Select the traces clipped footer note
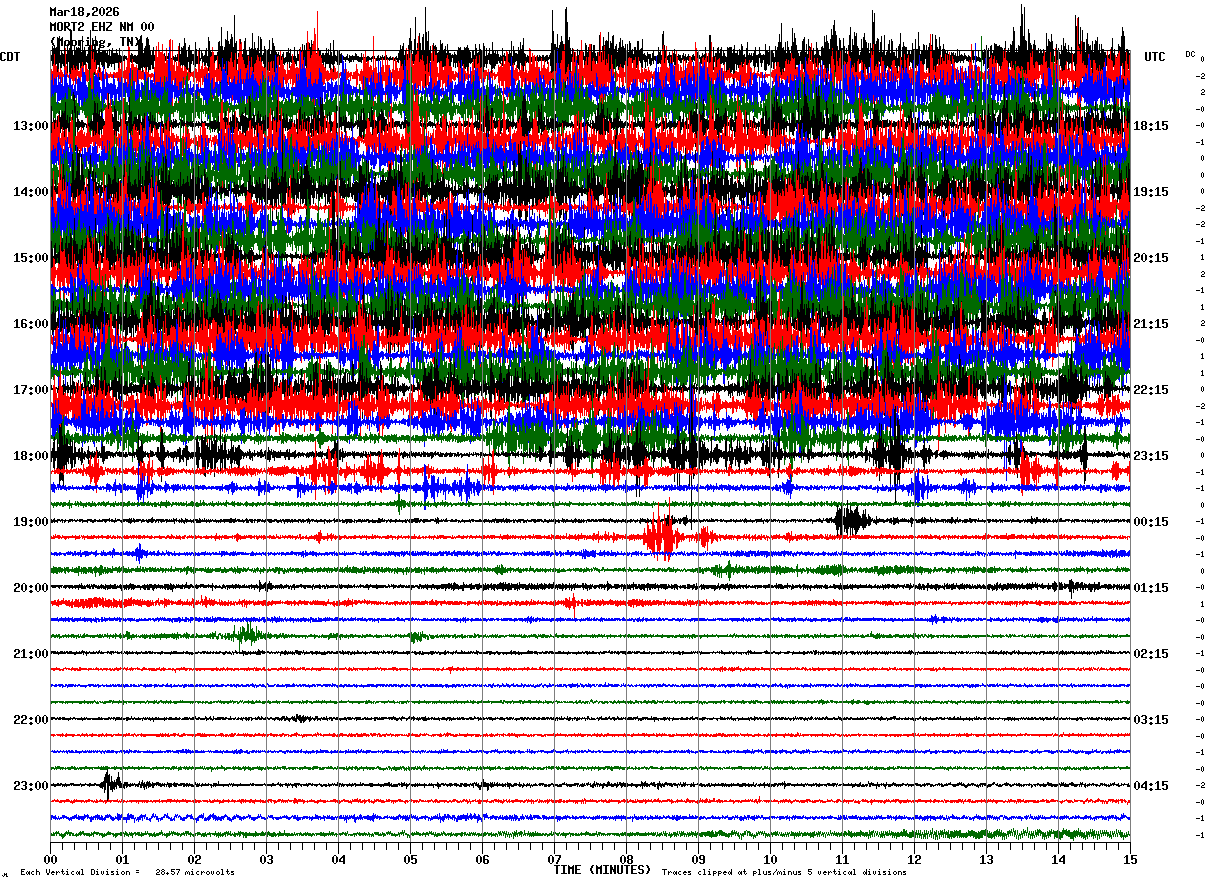The height and width of the screenshot is (886, 1210). point(784,872)
